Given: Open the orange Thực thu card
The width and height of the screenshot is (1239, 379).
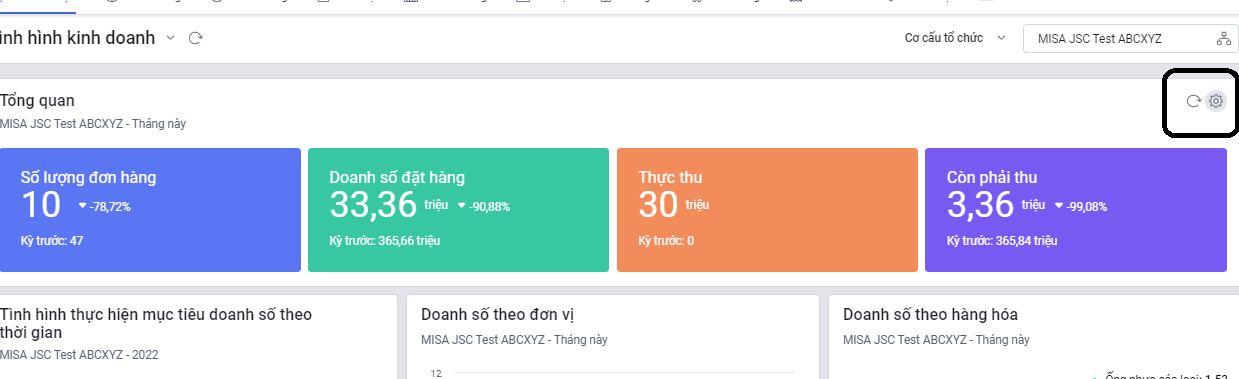Looking at the screenshot, I should (767, 210).
